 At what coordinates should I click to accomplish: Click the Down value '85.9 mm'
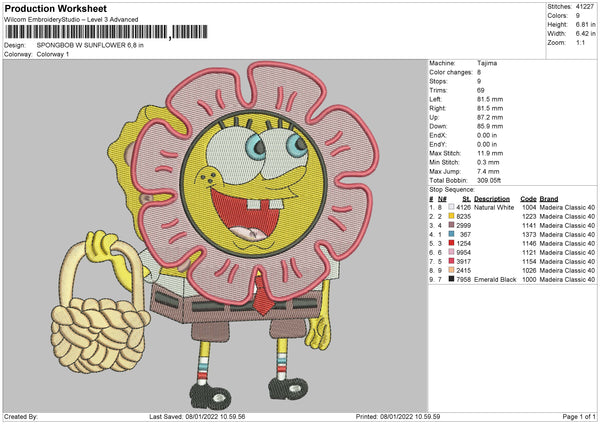[x=490, y=126]
